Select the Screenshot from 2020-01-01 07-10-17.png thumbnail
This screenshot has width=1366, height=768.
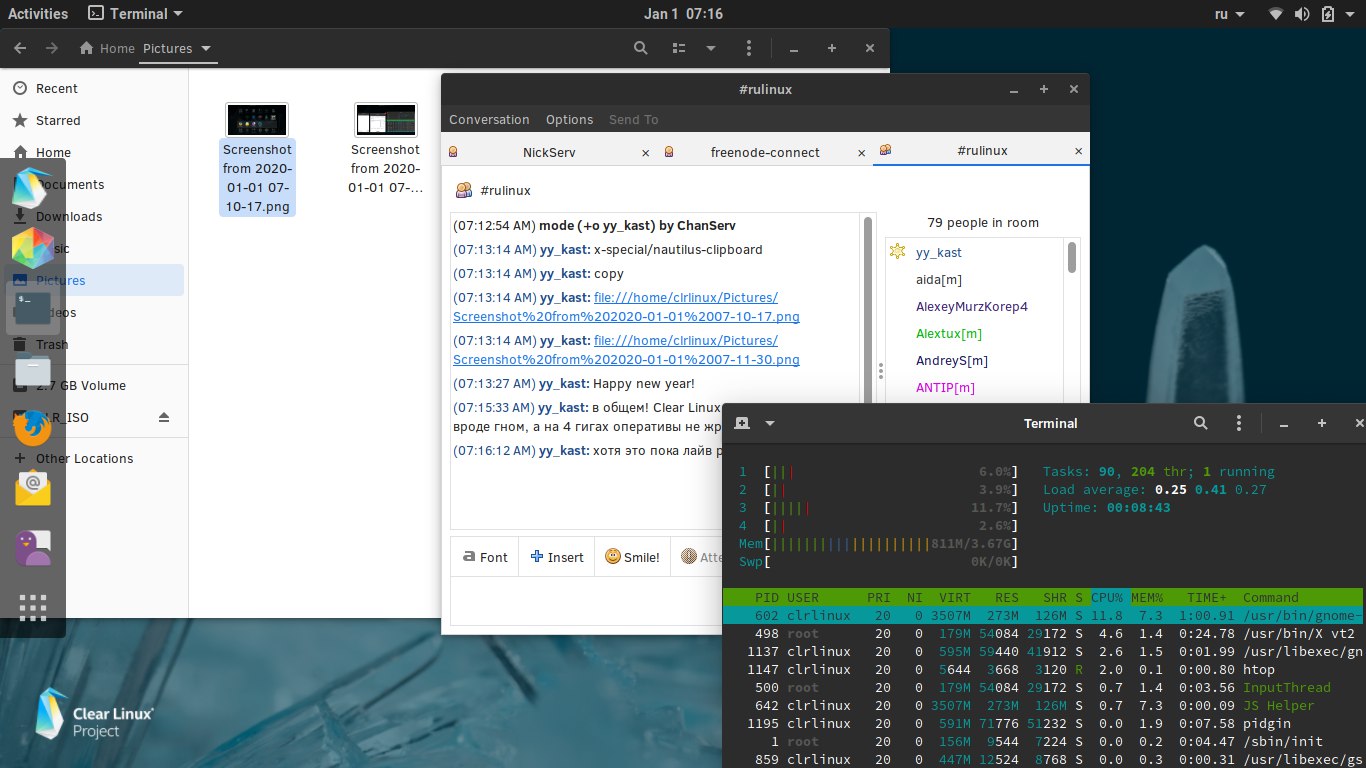point(257,120)
